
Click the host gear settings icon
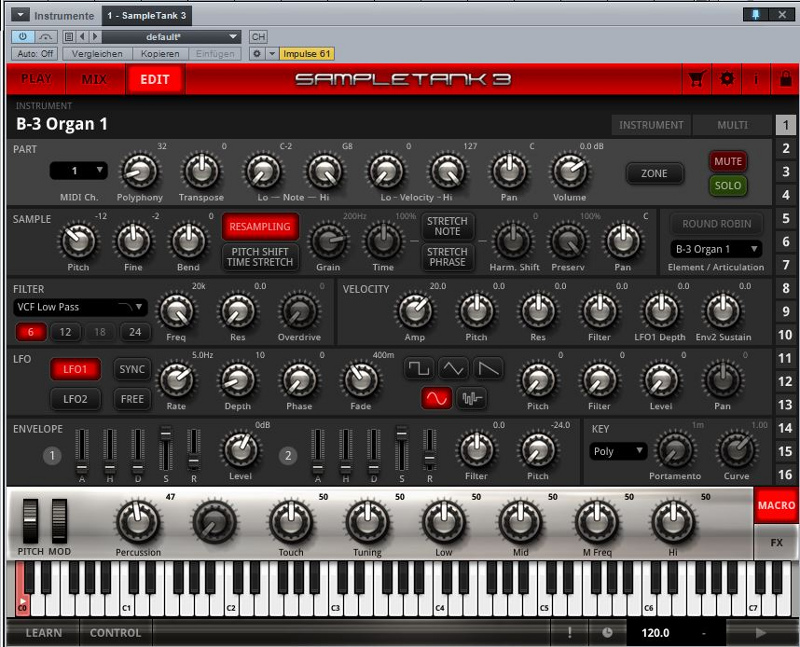(x=257, y=54)
